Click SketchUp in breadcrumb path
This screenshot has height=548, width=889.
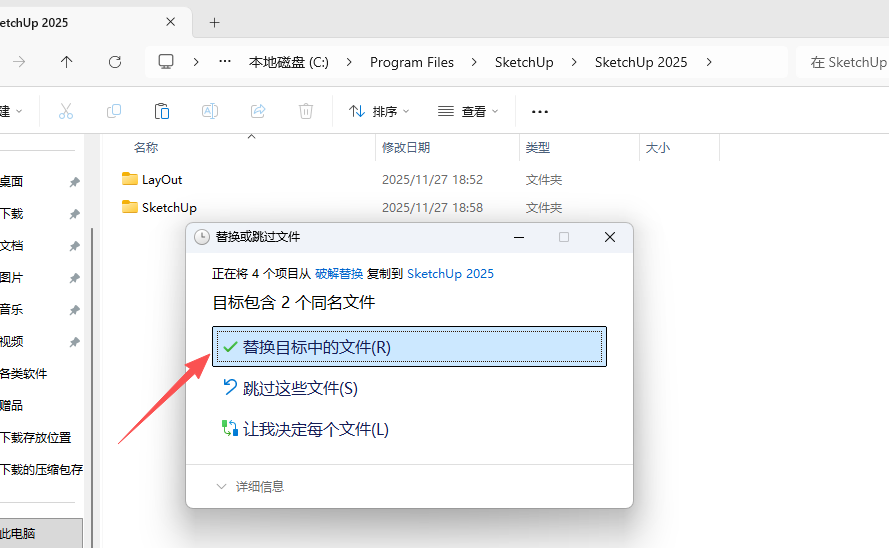[x=524, y=62]
